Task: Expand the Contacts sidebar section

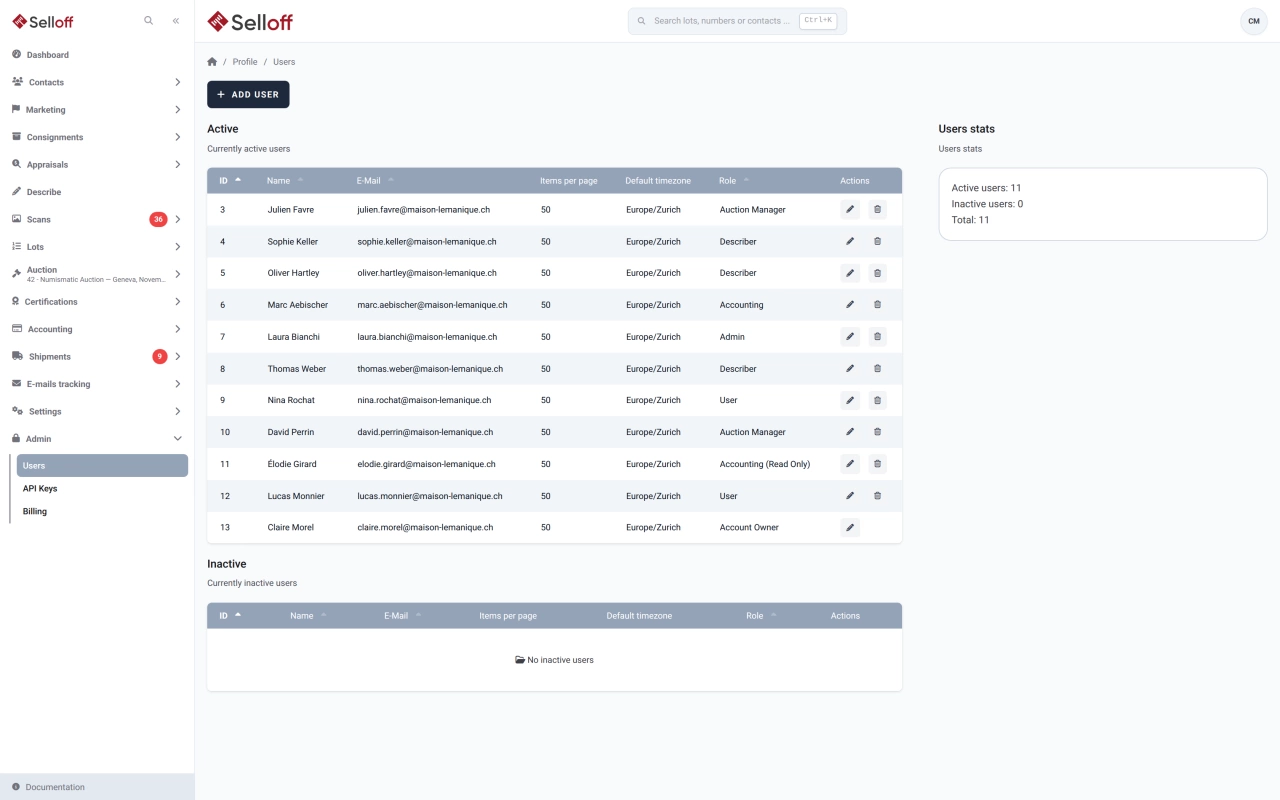Action: (177, 82)
